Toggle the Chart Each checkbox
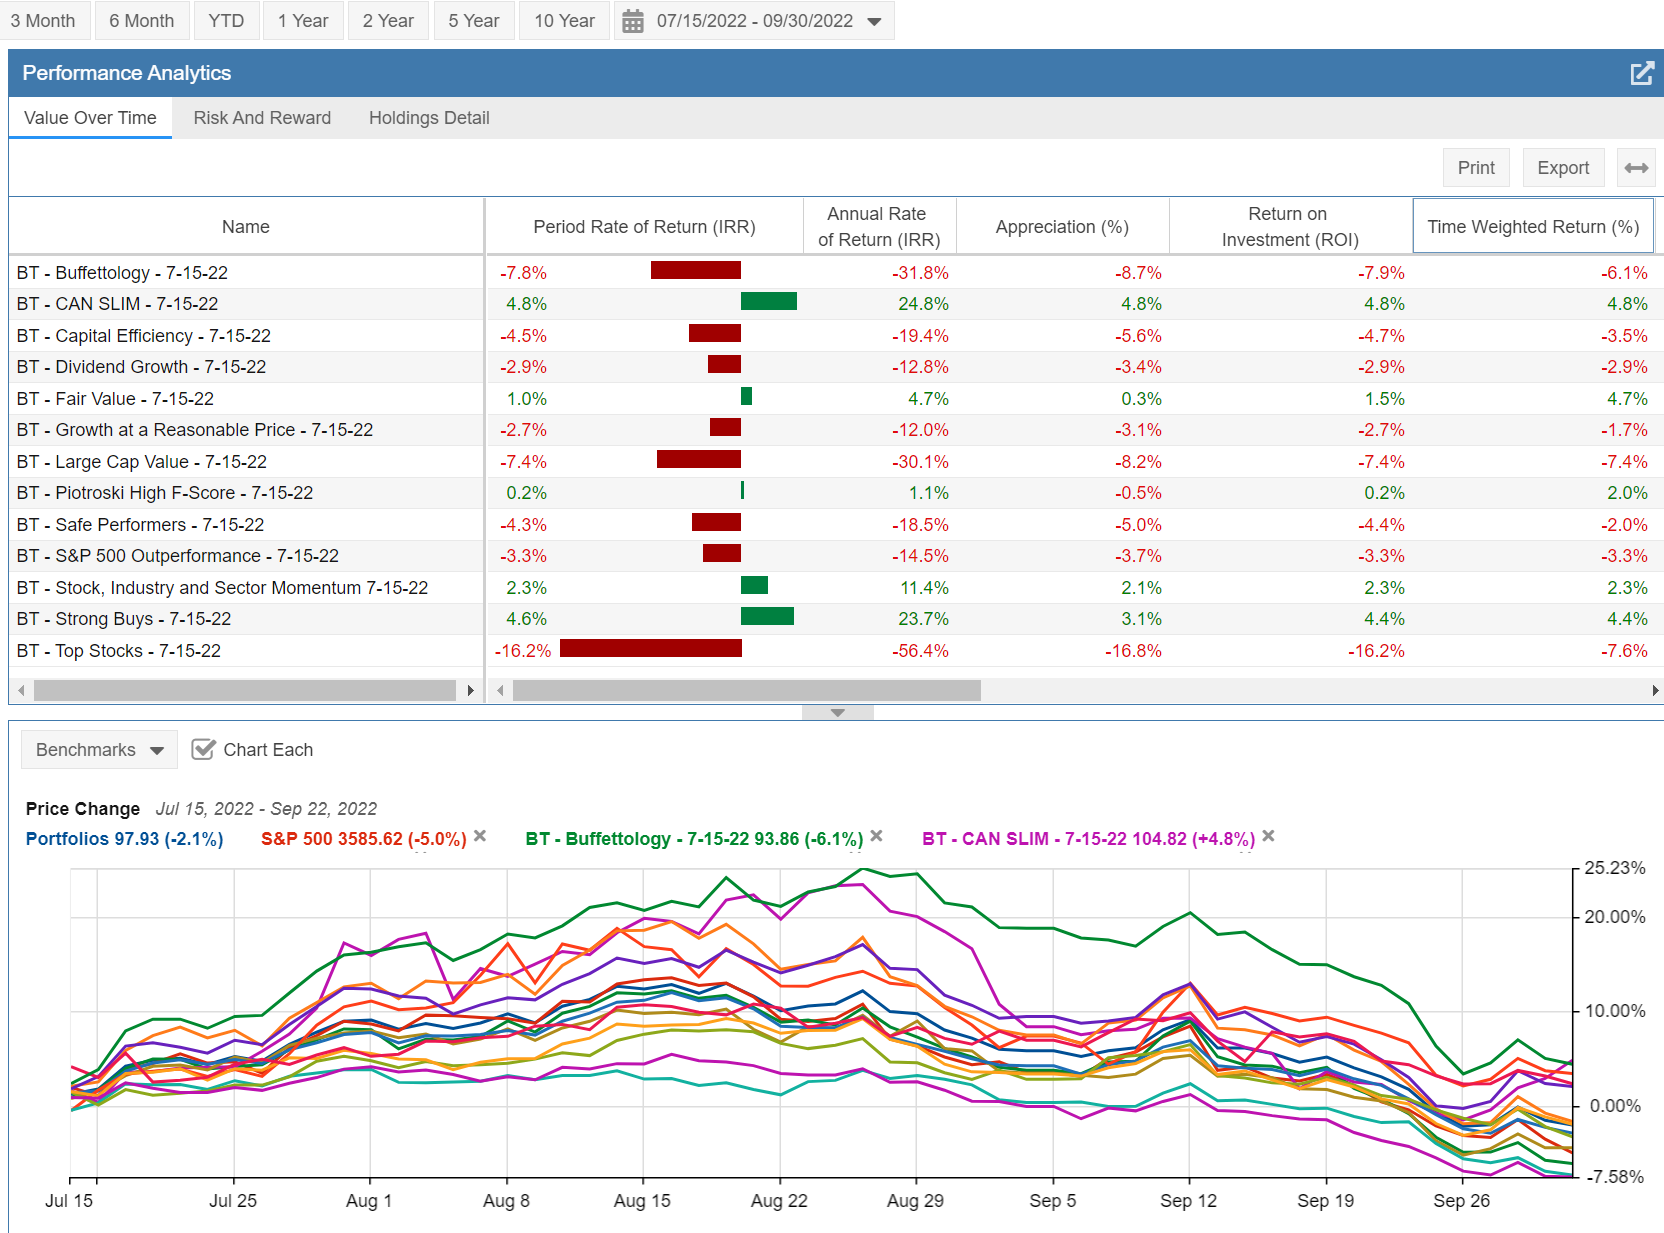This screenshot has height=1233, width=1664. click(x=203, y=750)
